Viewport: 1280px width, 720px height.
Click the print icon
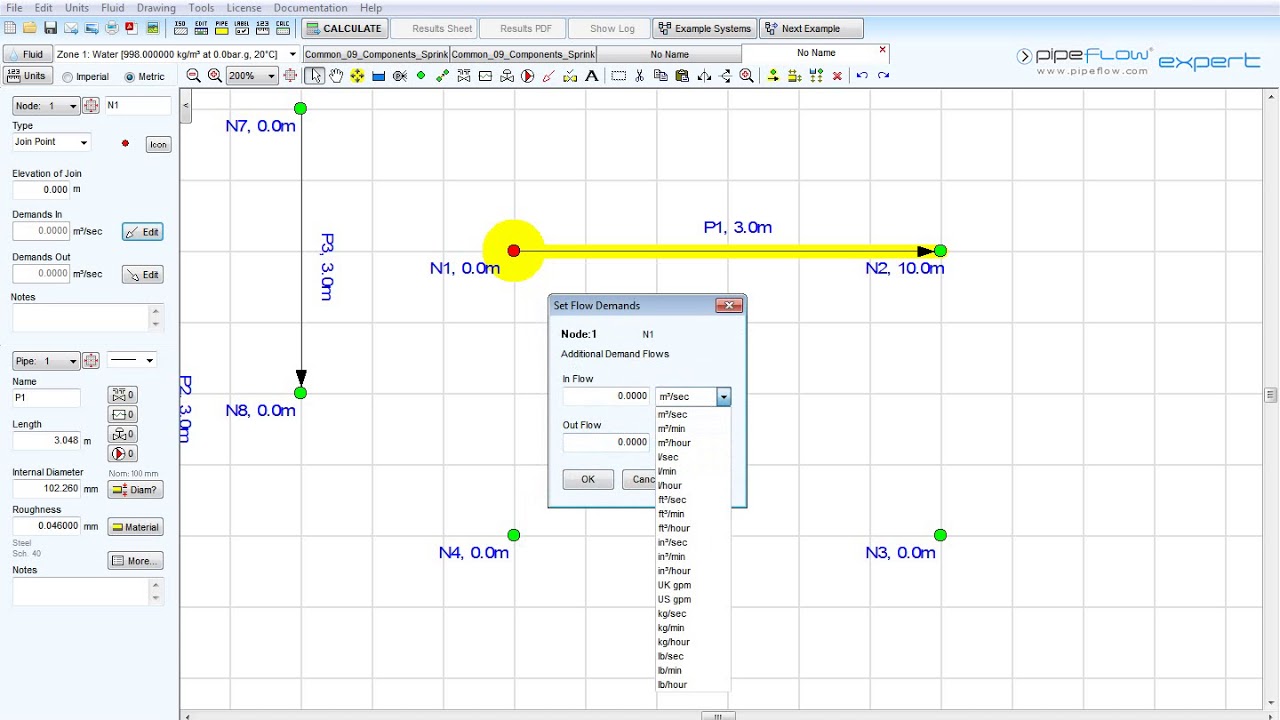coord(111,28)
